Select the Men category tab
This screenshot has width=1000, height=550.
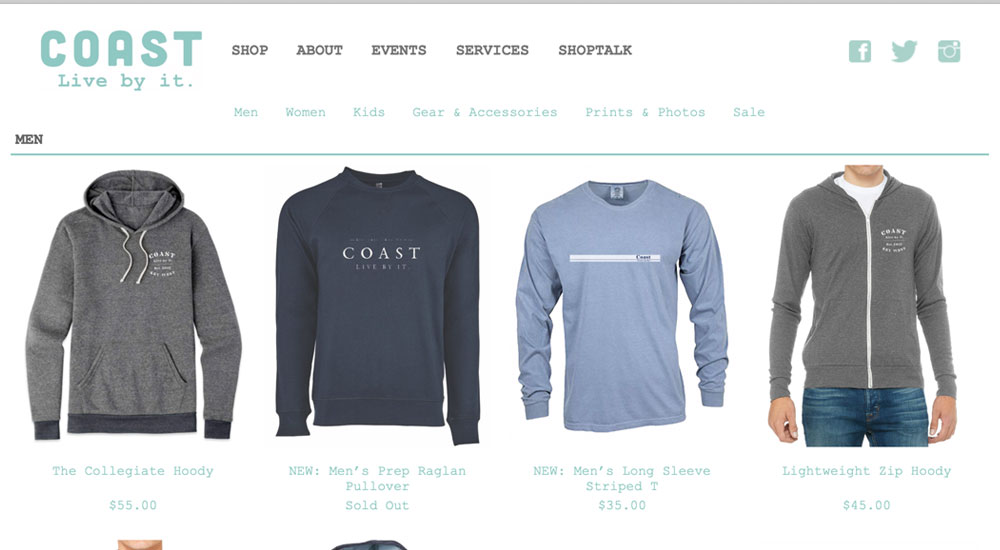pos(246,112)
